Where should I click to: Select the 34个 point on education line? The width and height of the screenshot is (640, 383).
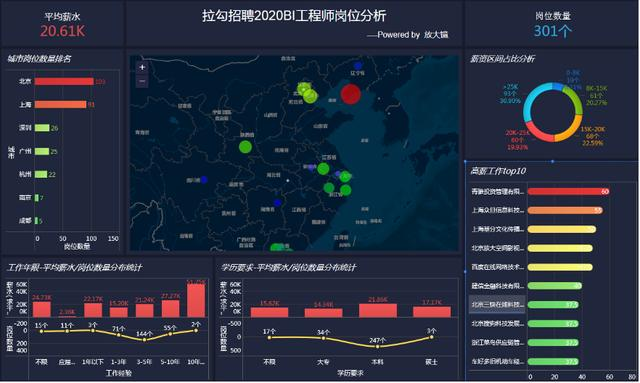(323, 338)
